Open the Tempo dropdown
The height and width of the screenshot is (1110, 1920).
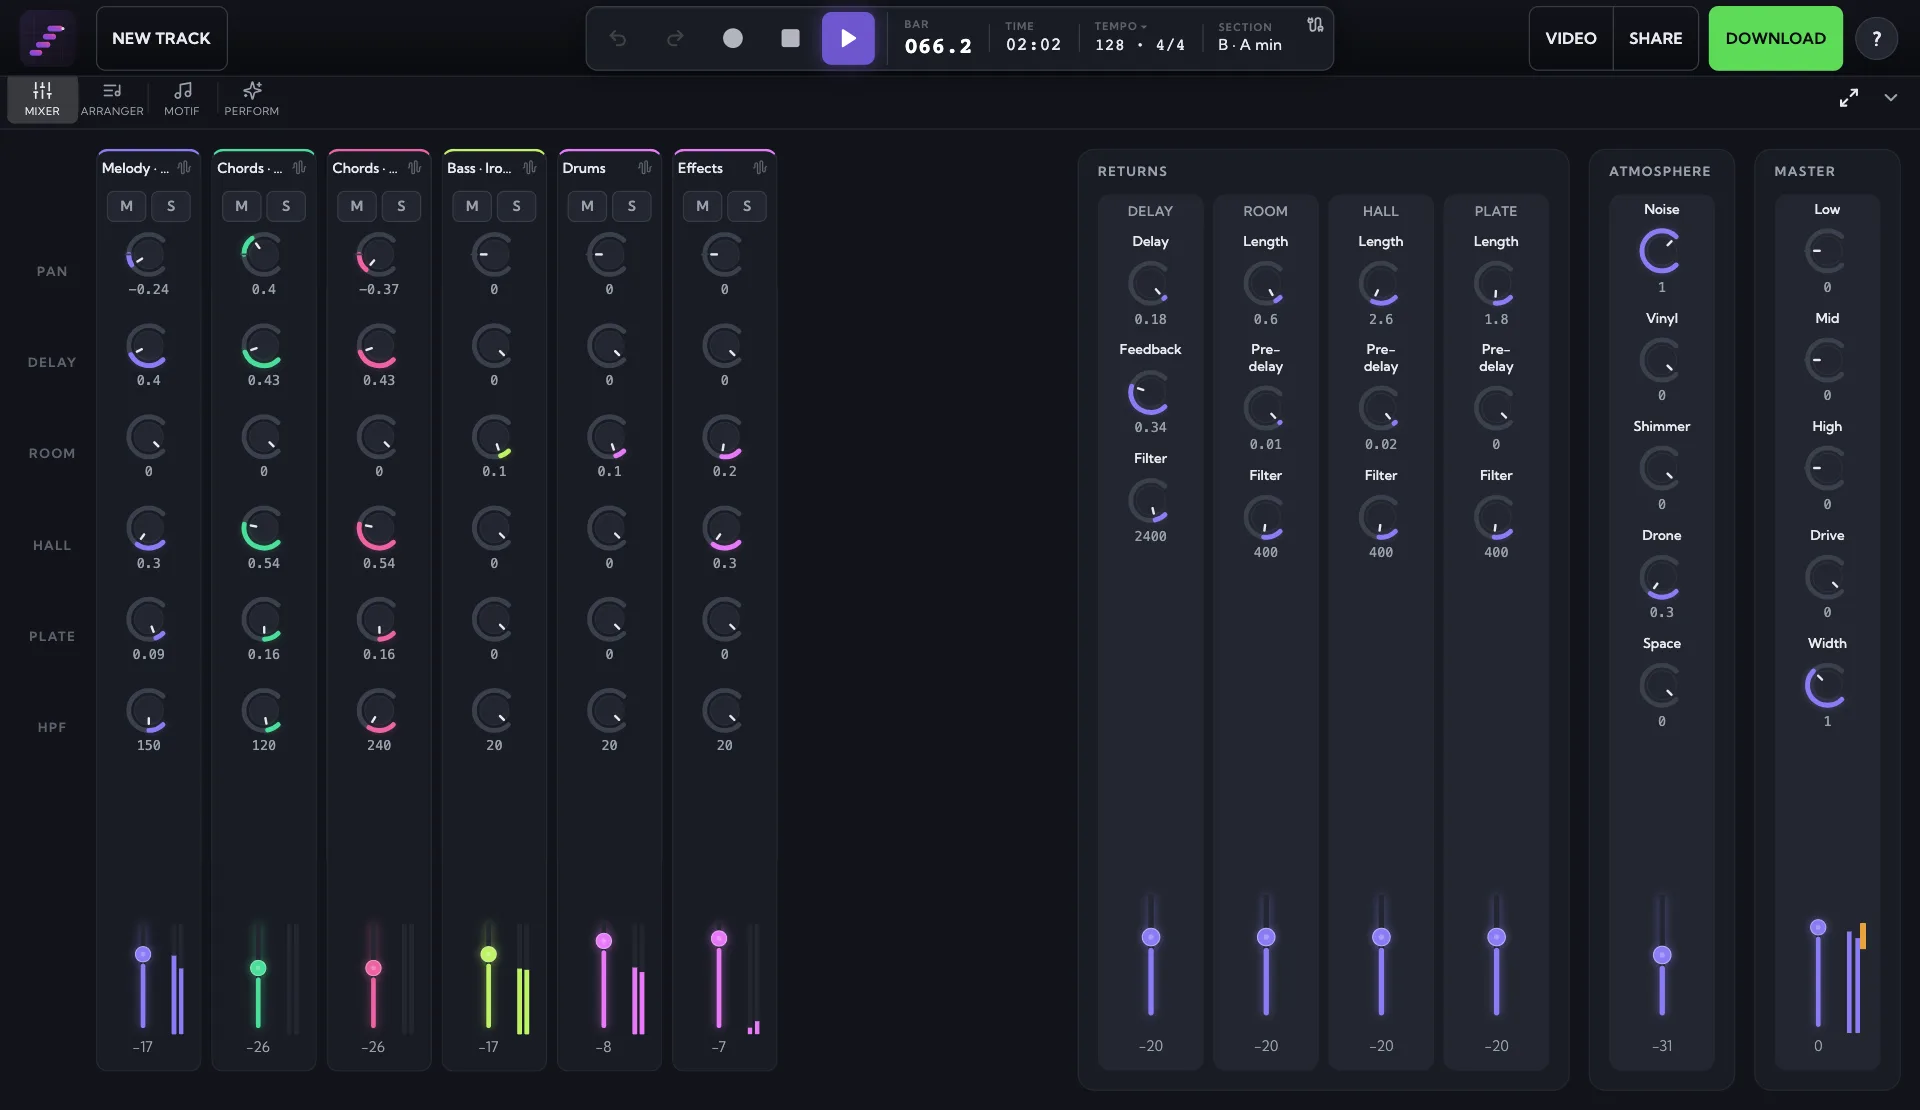(x=1121, y=27)
